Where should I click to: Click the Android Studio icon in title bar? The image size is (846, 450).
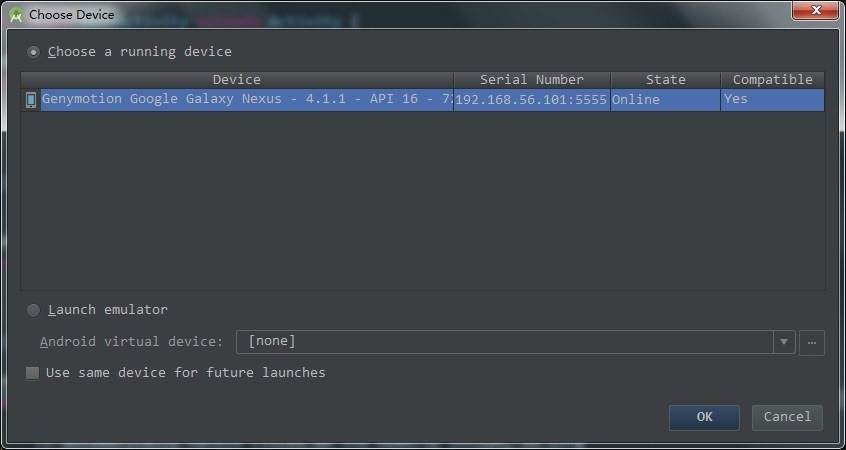16,15
